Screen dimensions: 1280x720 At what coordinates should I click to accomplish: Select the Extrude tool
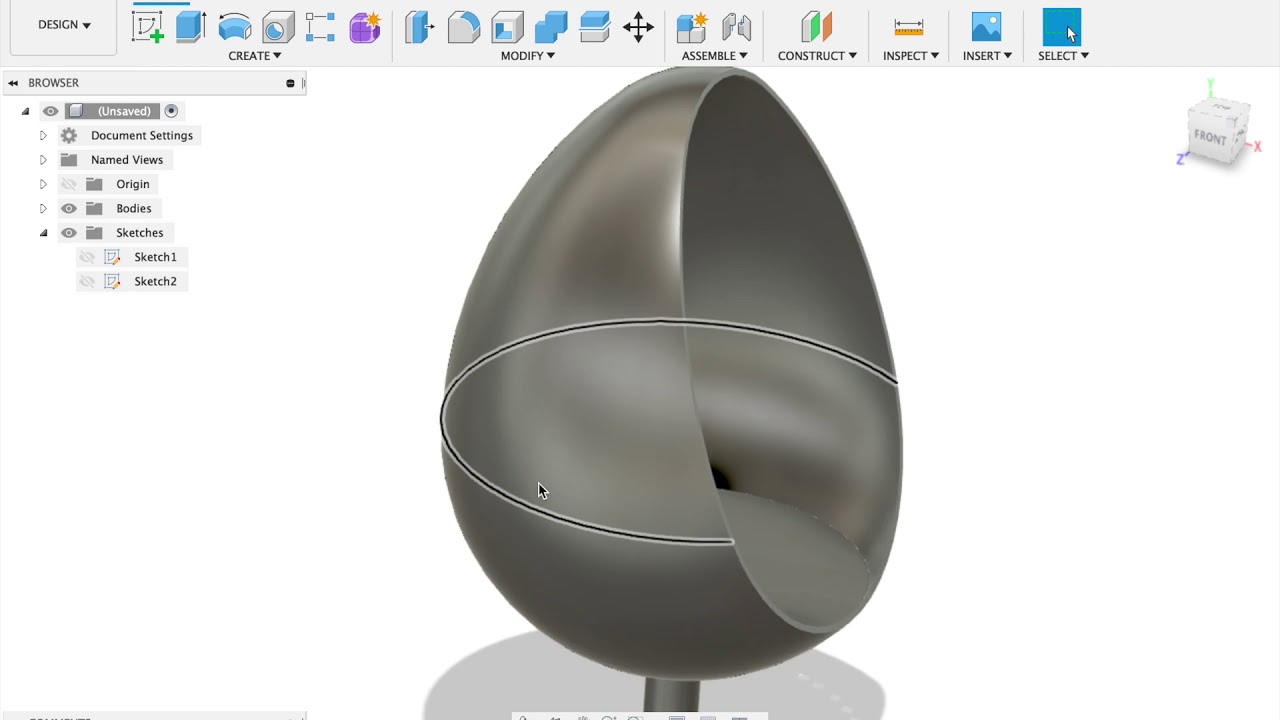[x=191, y=27]
